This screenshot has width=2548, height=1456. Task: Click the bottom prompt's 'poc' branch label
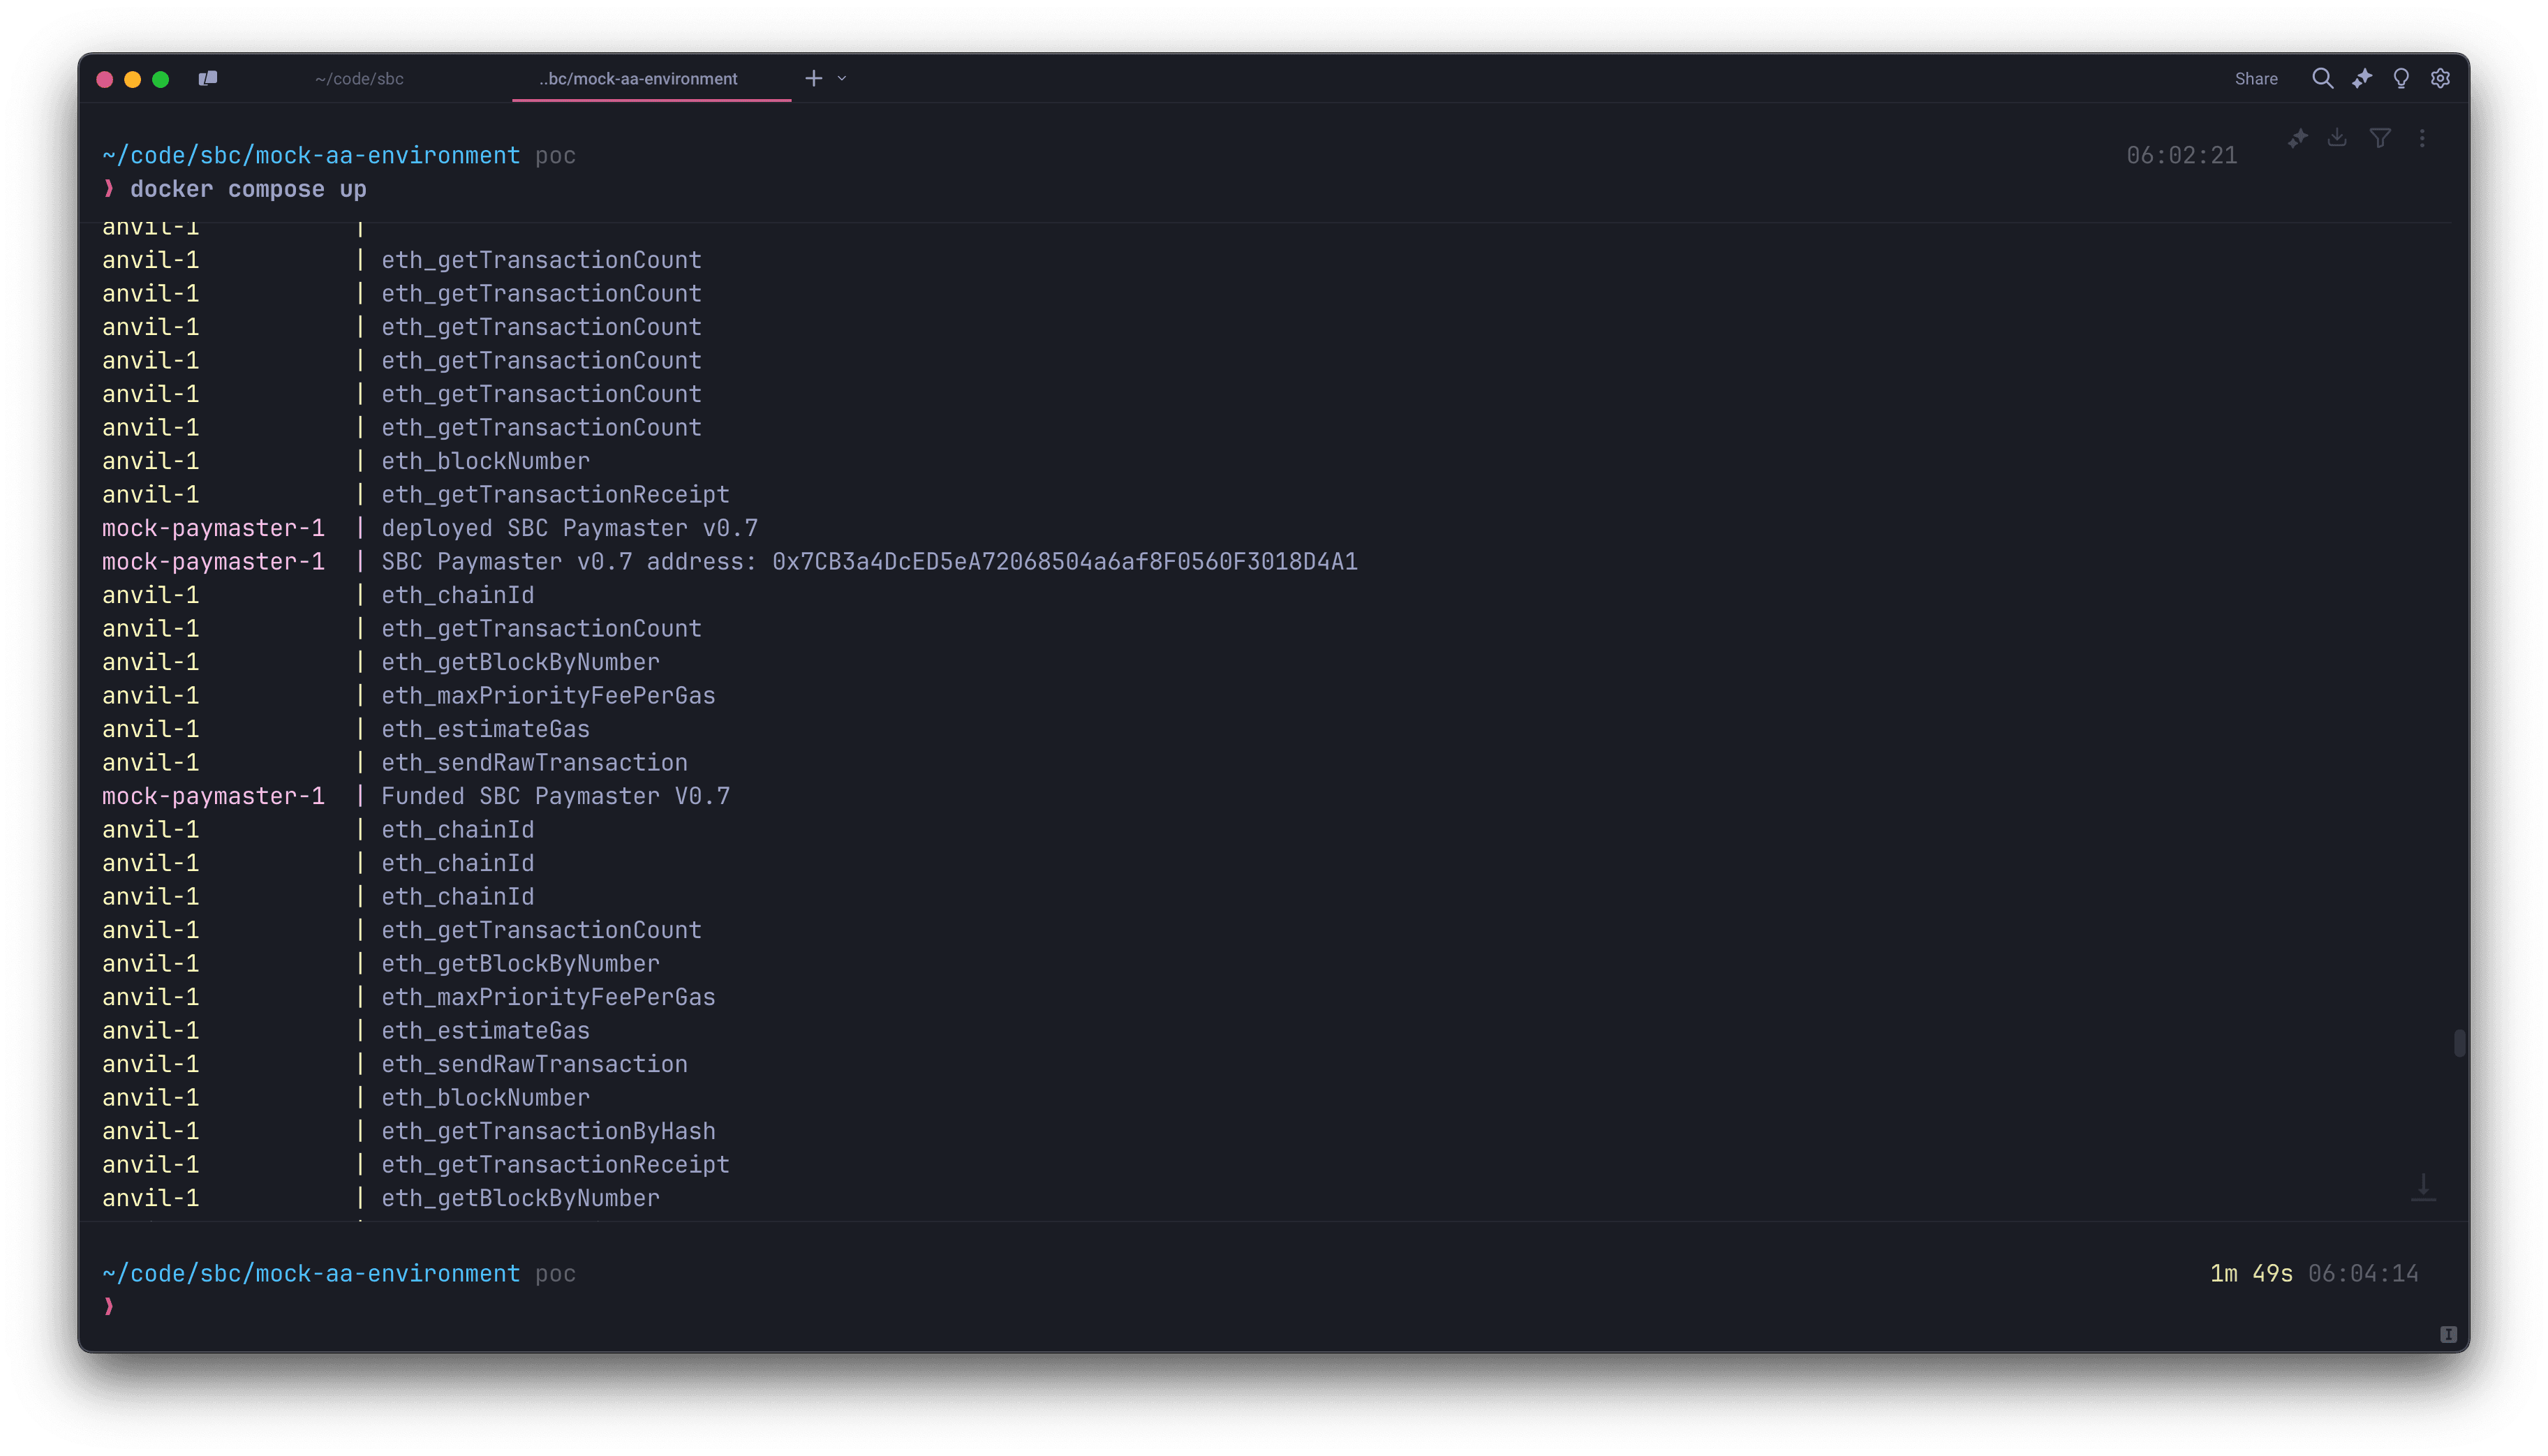[555, 1273]
